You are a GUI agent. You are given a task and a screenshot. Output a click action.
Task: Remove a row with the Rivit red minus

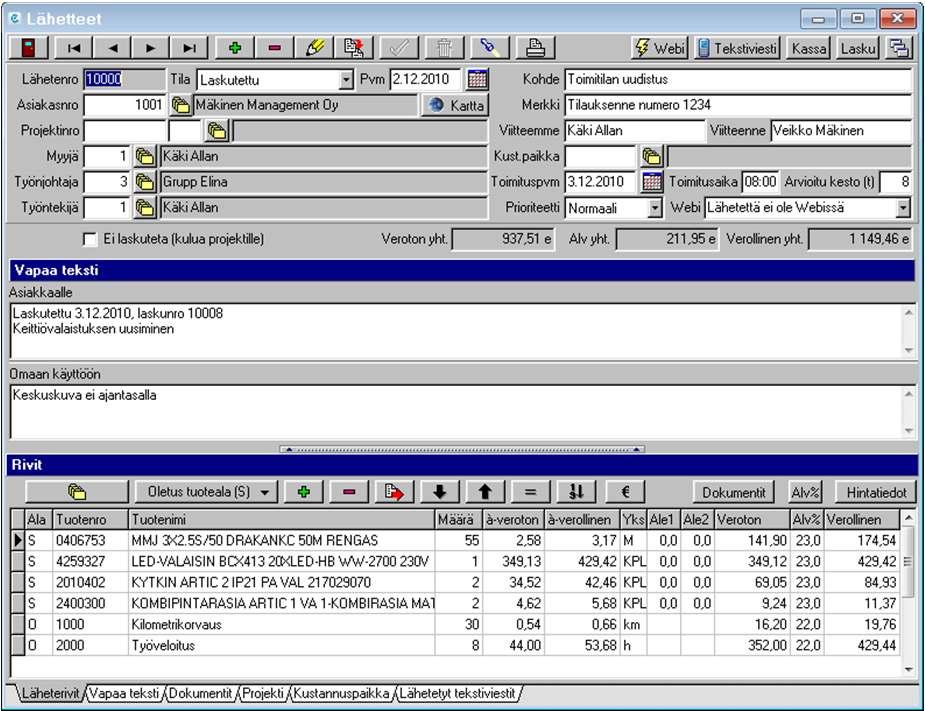tap(349, 492)
